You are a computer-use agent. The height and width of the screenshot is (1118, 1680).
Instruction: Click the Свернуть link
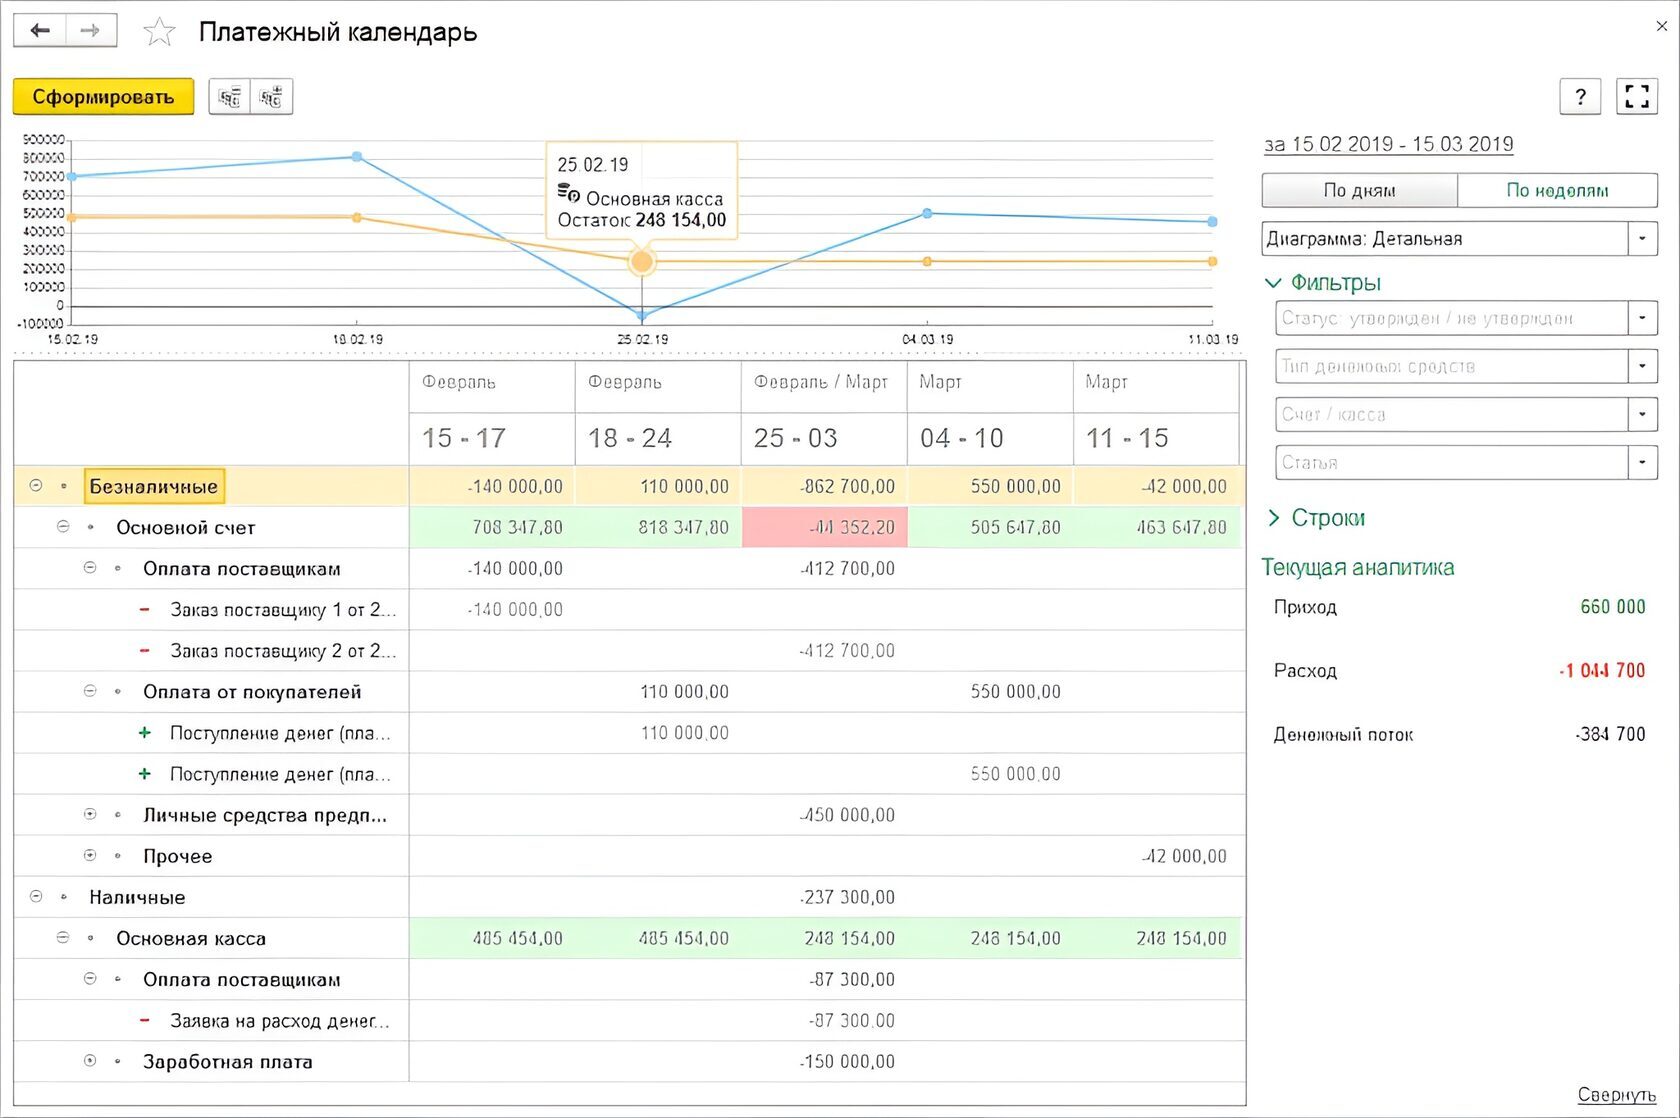[1616, 1094]
